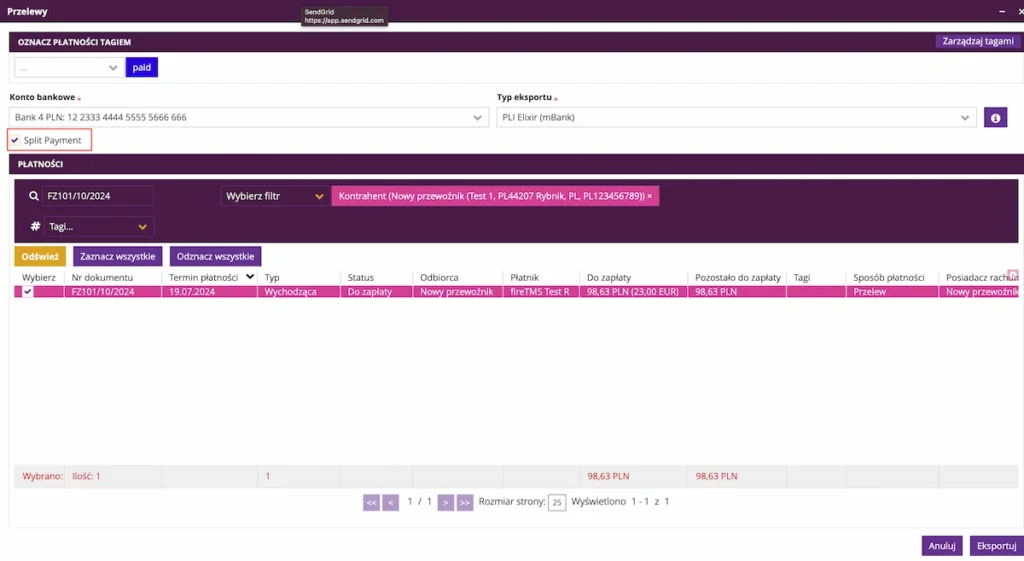Viewport: 1024px width, 561px height.
Task: Click Zaznacz wszystkie button
Action: (118, 256)
